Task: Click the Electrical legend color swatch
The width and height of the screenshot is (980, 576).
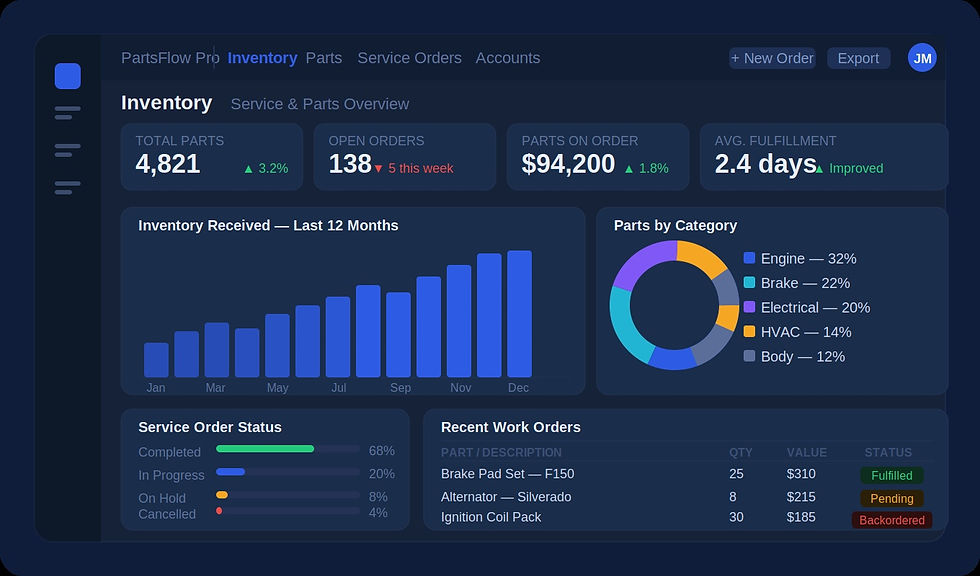Action: [x=749, y=307]
